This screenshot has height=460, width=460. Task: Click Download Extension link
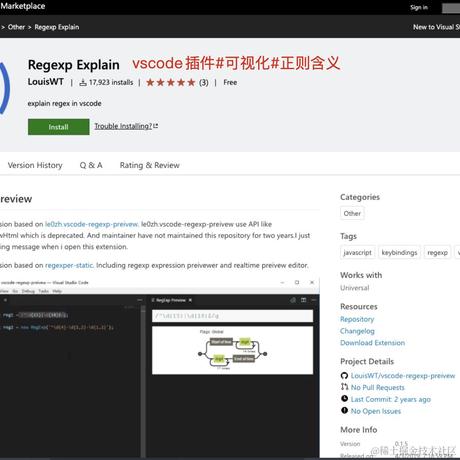point(373,343)
